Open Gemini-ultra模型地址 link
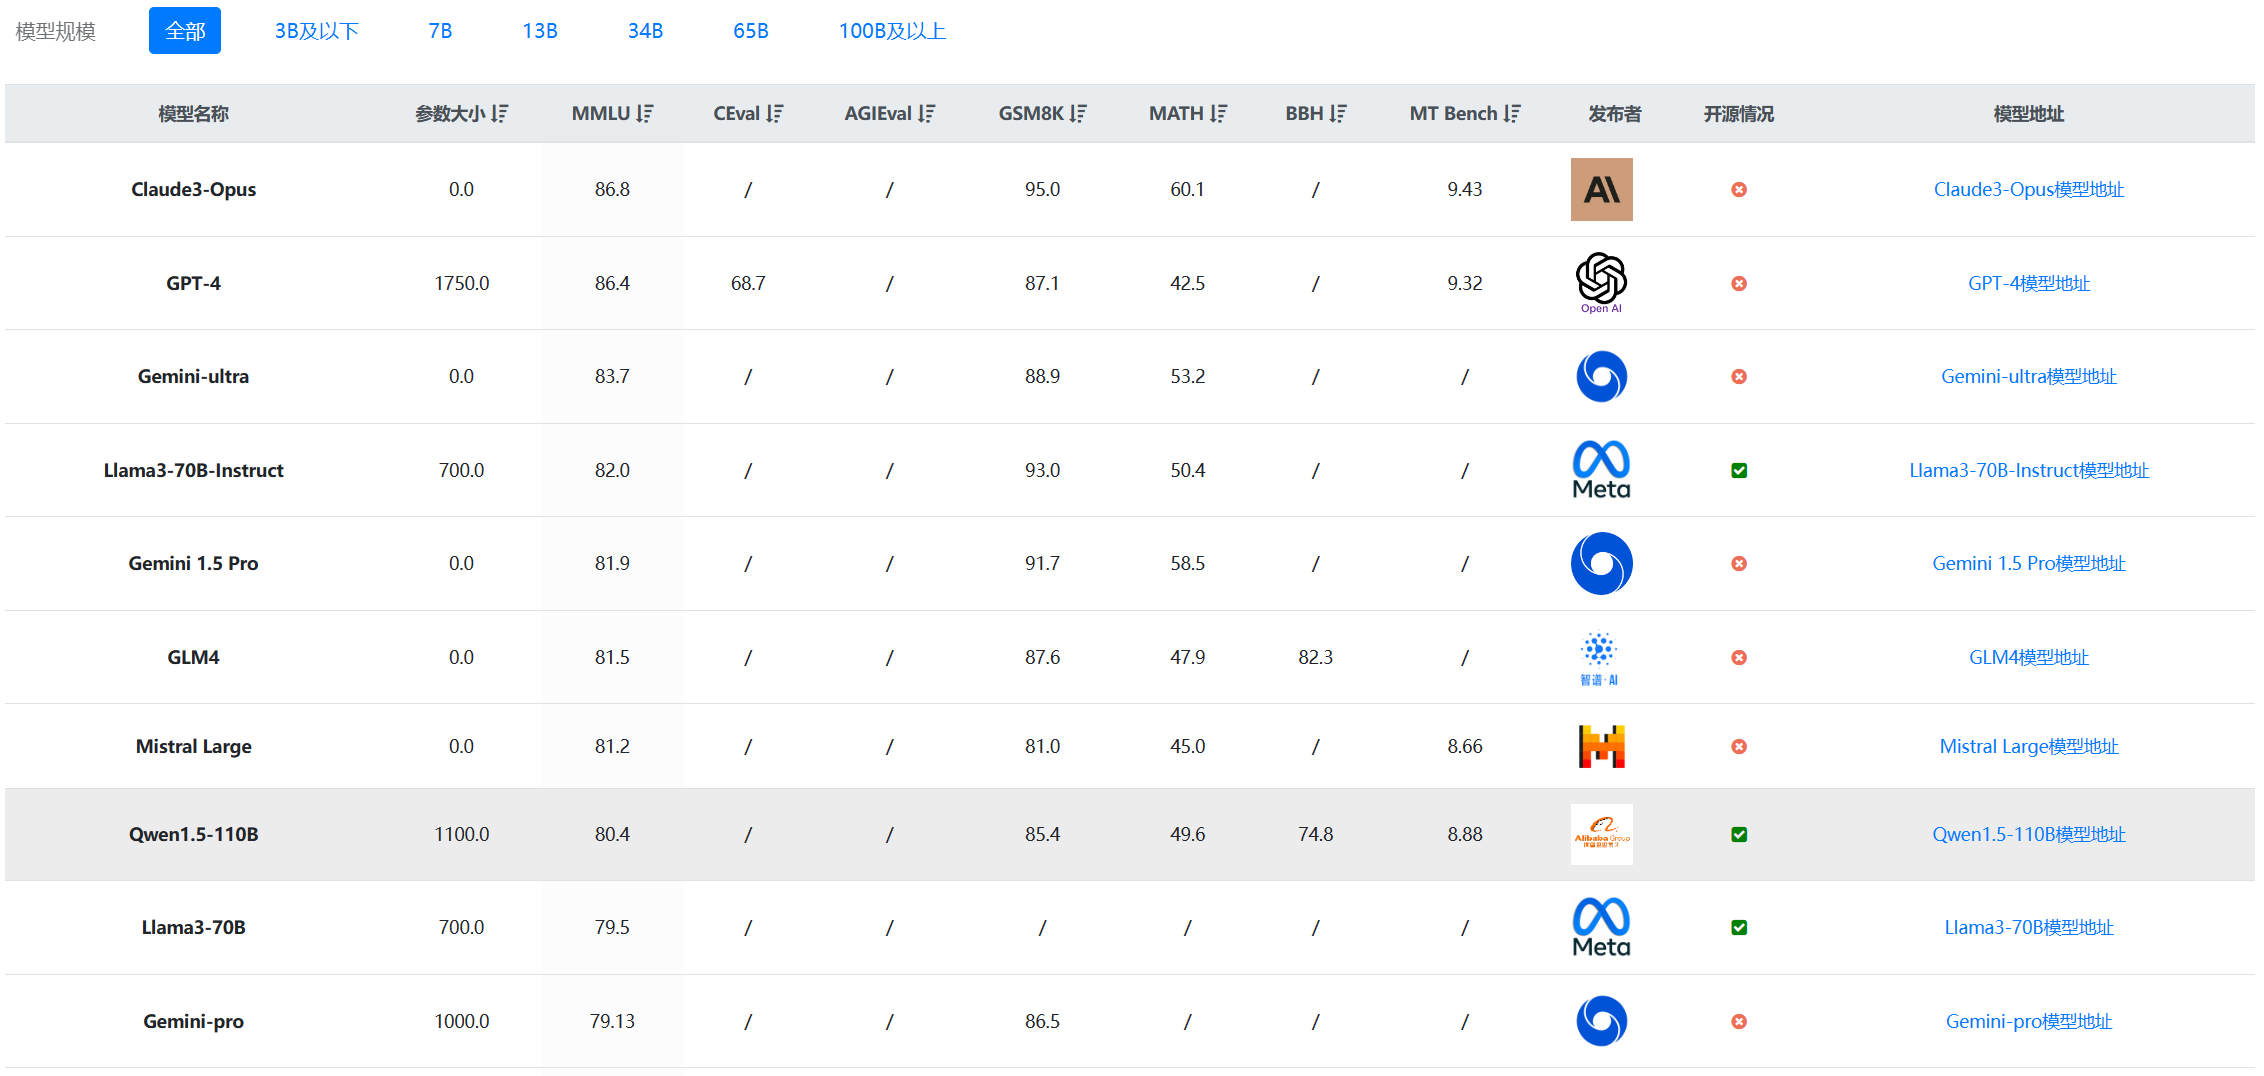 [2029, 376]
